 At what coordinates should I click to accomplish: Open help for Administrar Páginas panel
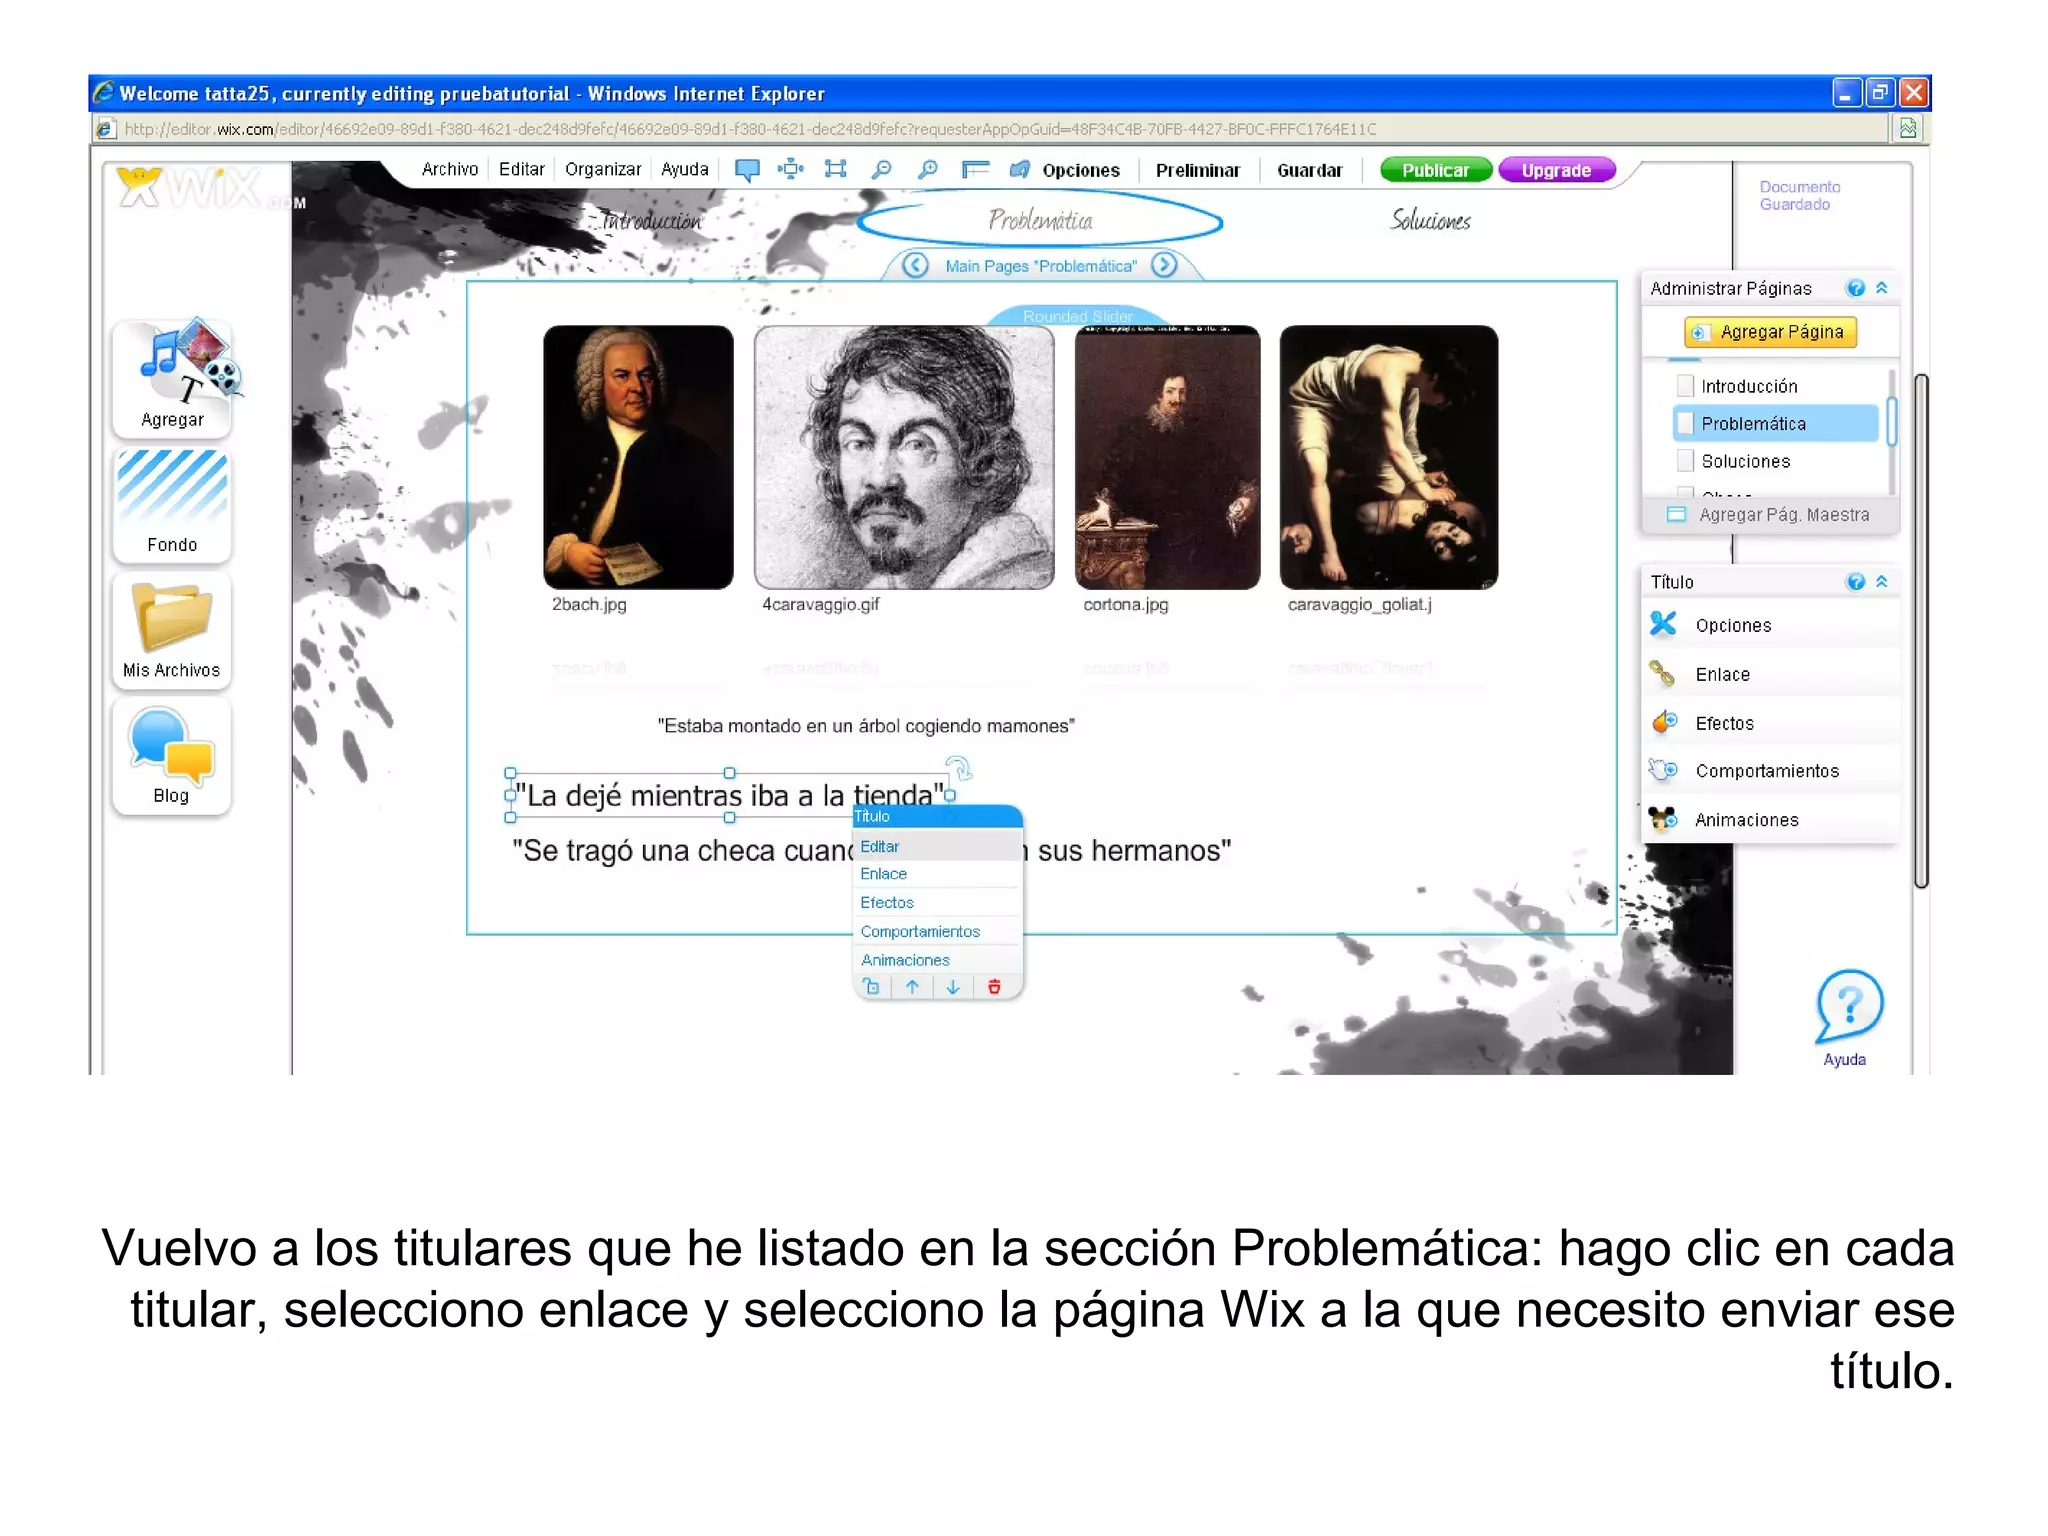coord(1856,288)
